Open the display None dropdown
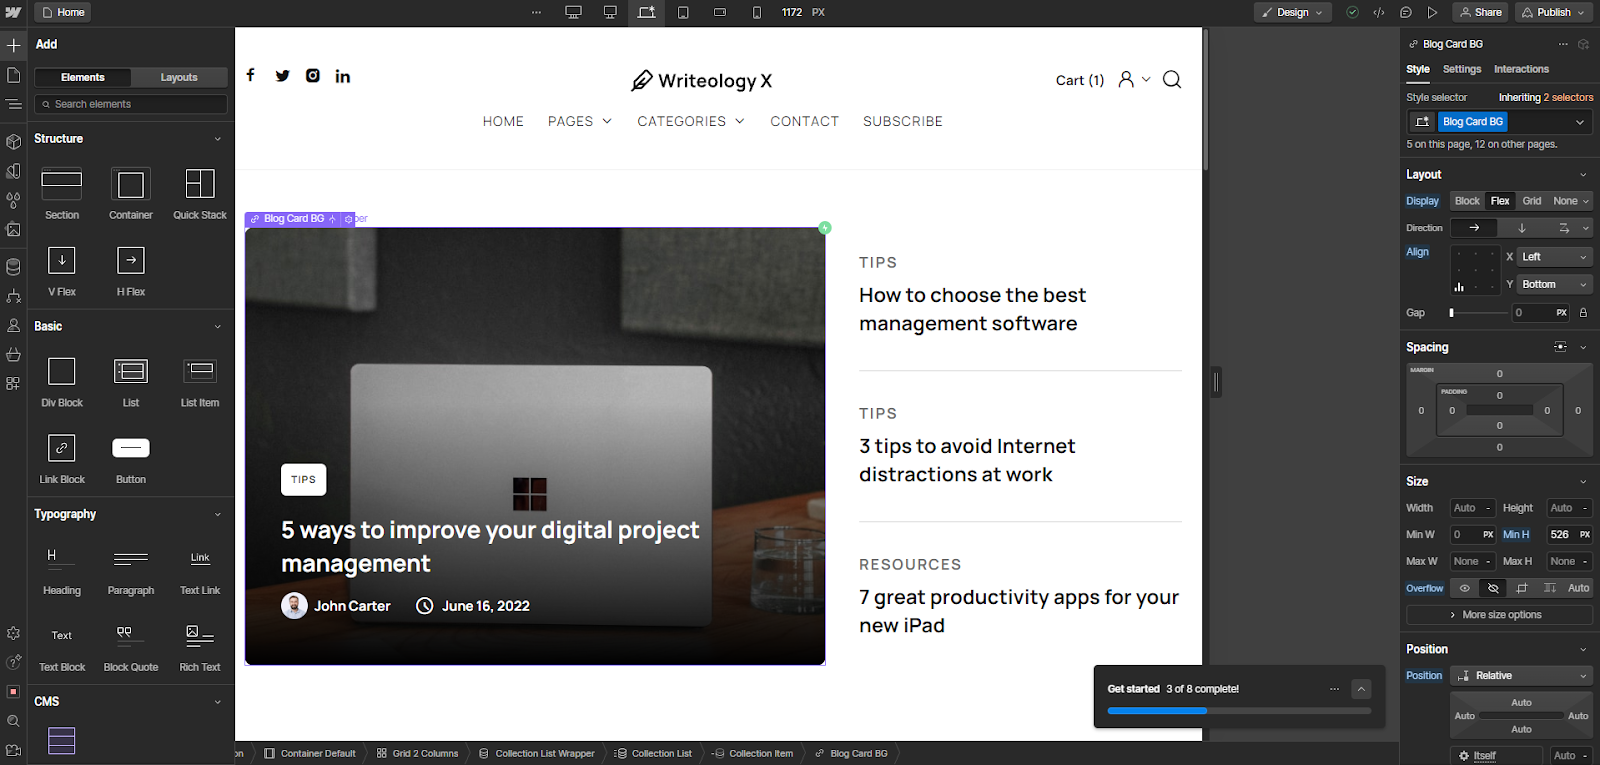 click(x=1571, y=201)
